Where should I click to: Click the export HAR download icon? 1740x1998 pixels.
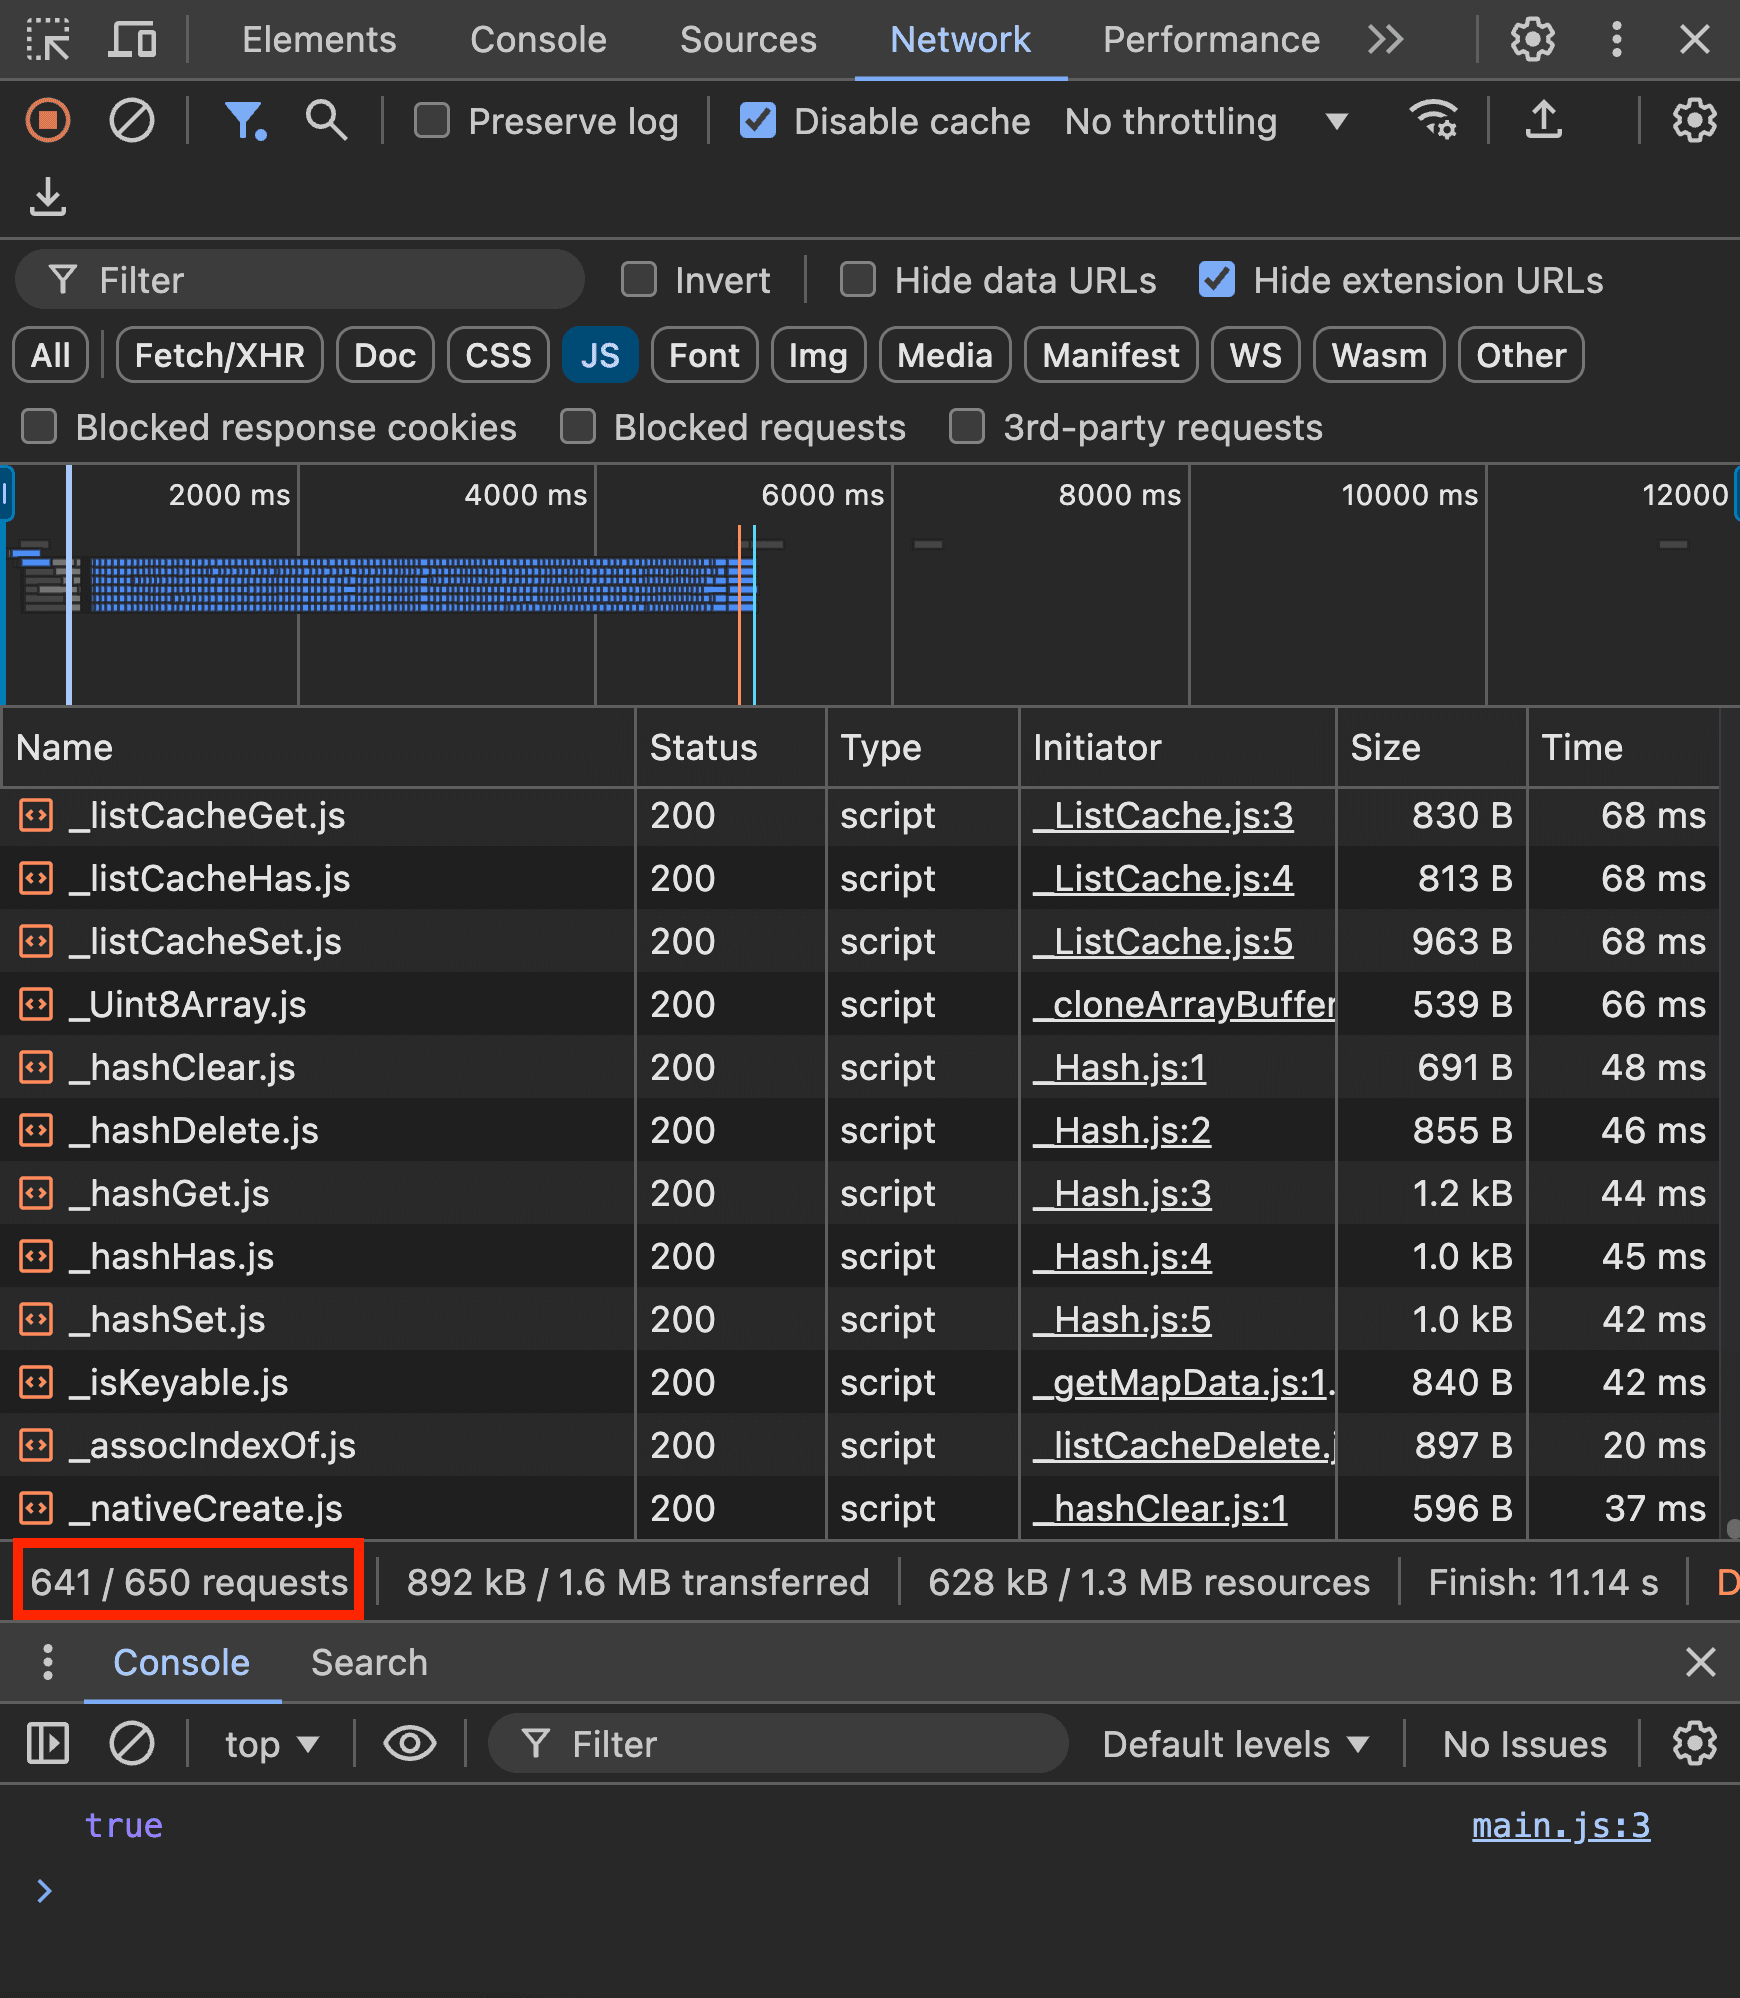47,197
